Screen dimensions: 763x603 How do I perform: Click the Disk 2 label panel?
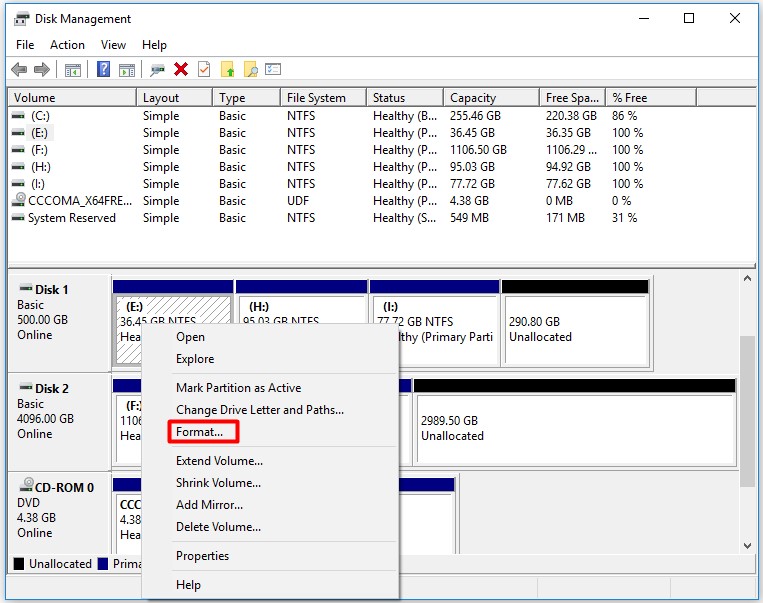coord(60,422)
